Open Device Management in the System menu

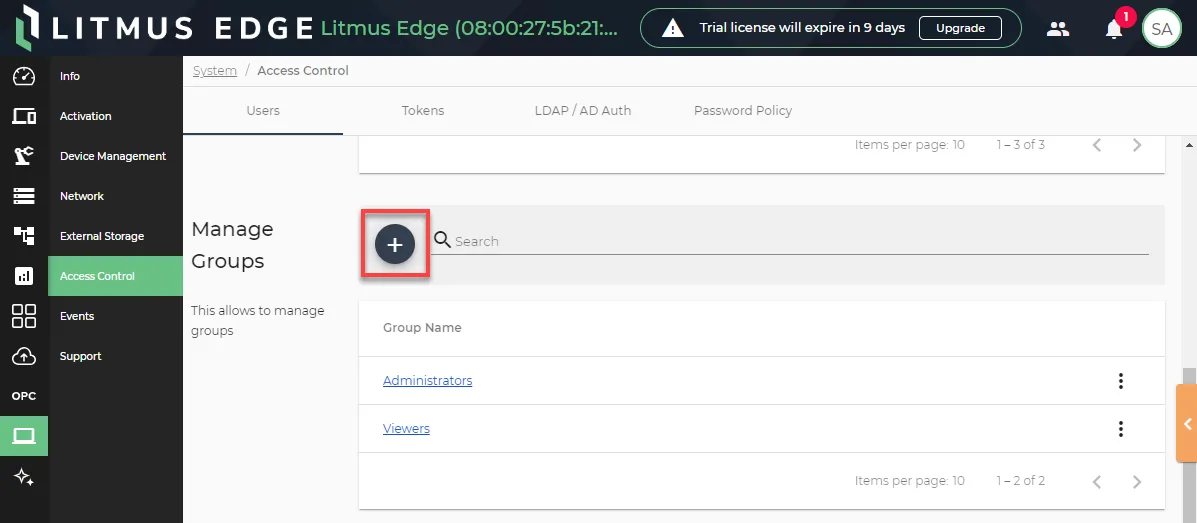(115, 156)
